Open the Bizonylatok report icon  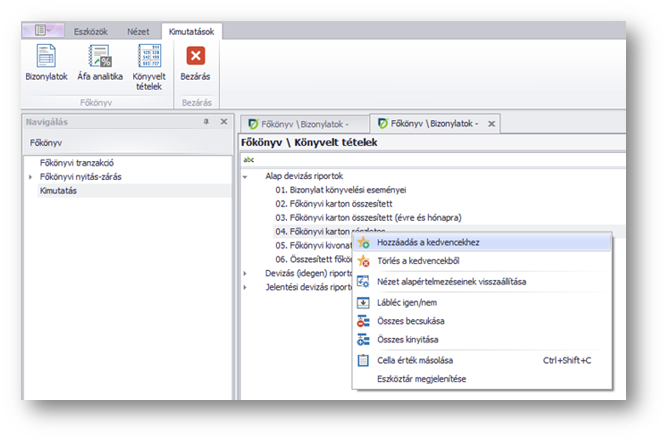46,63
